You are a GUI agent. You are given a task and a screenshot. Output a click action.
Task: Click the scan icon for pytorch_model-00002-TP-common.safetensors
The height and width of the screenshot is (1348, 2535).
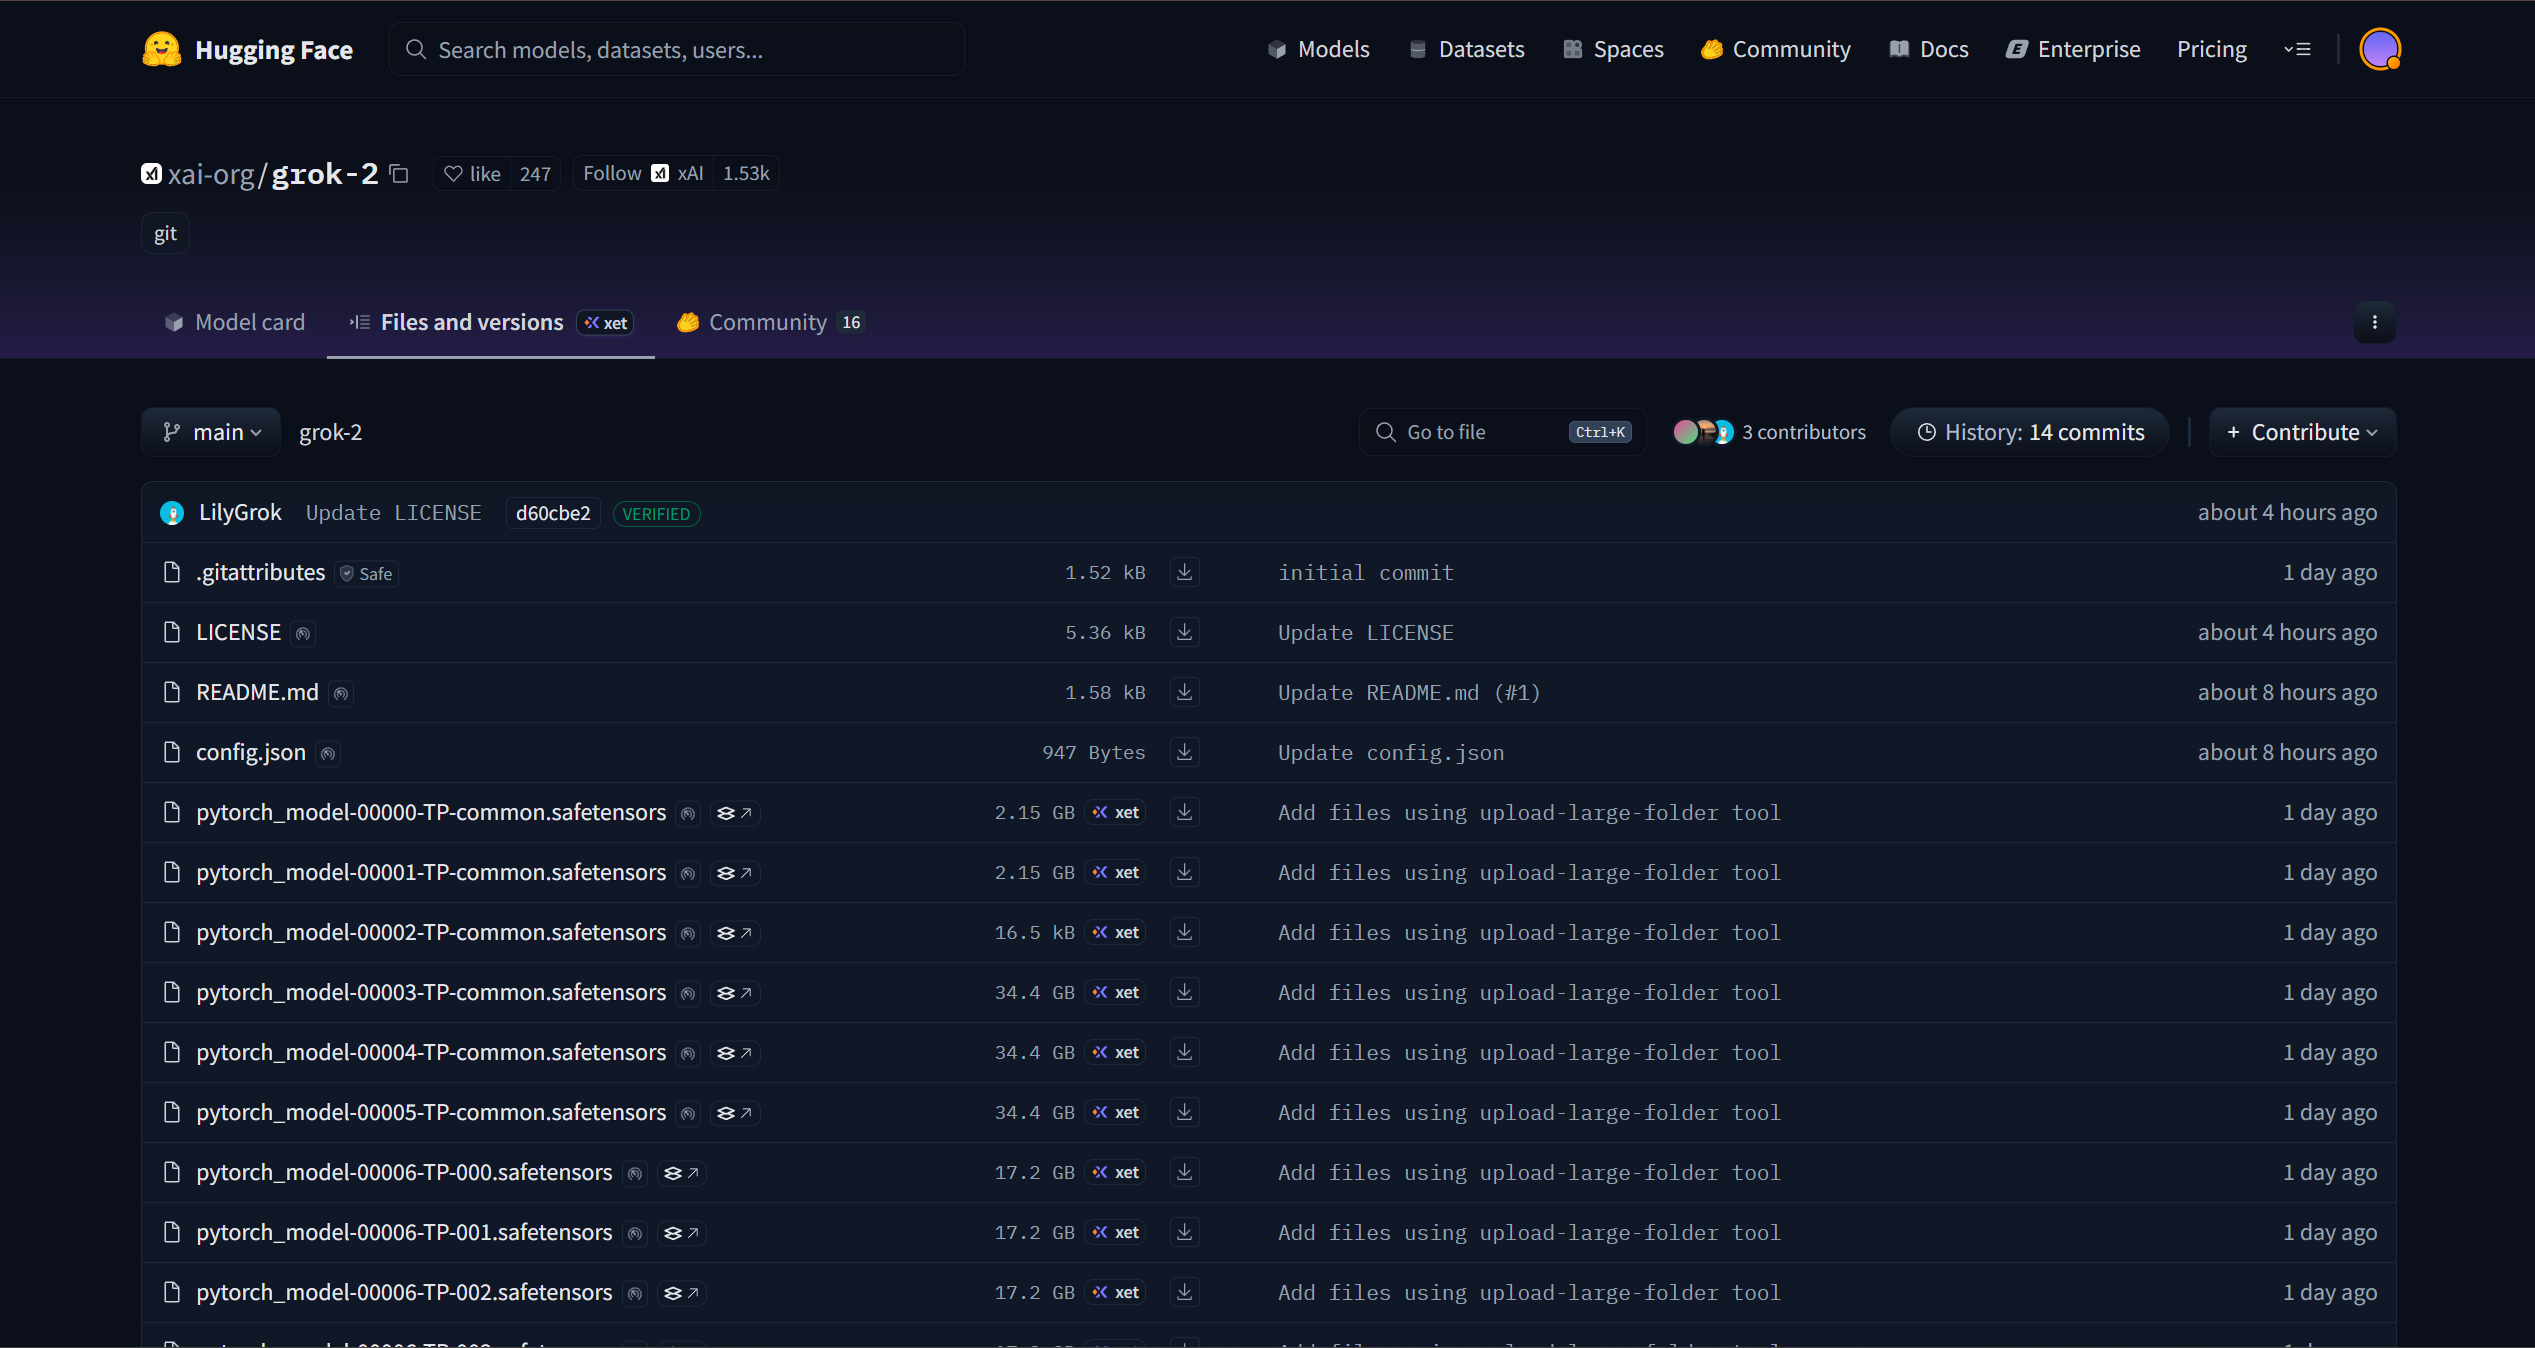pyautogui.click(x=688, y=933)
